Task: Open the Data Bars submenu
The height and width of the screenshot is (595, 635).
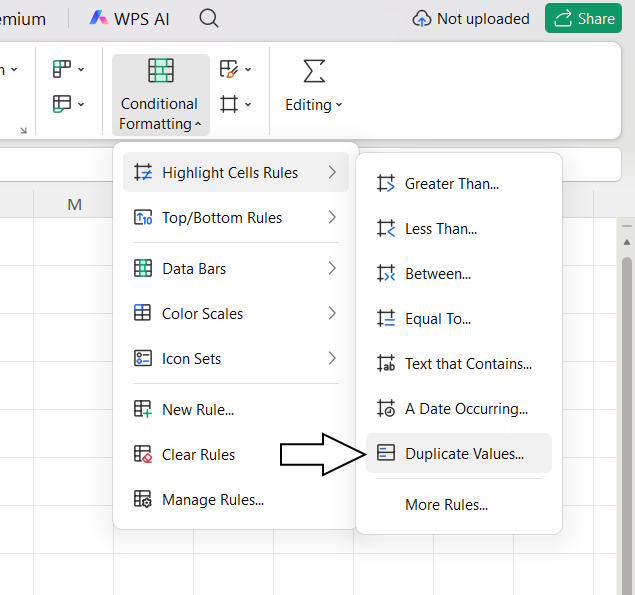Action: pos(236,269)
